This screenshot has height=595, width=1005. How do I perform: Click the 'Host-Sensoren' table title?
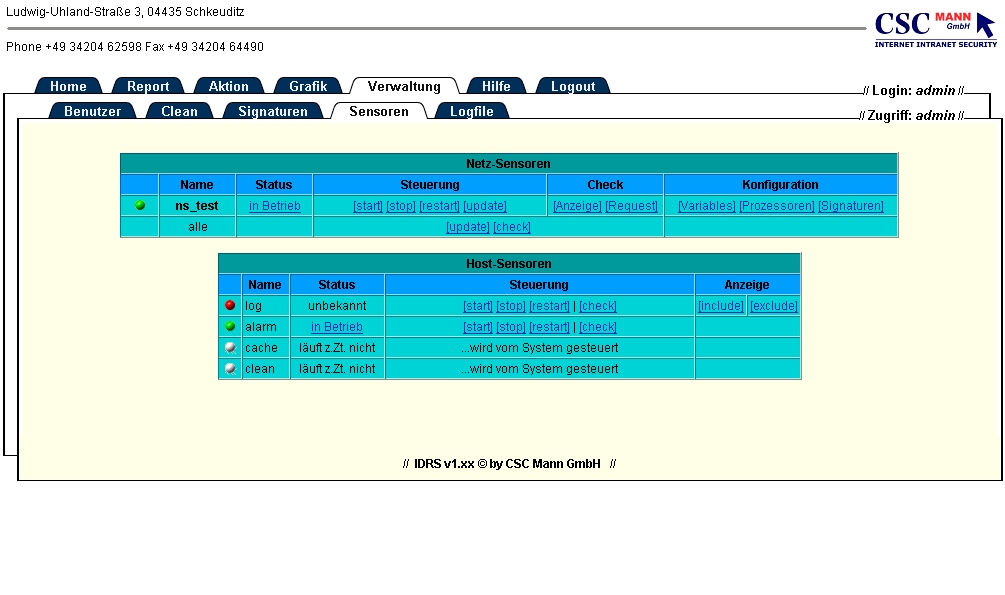click(509, 264)
